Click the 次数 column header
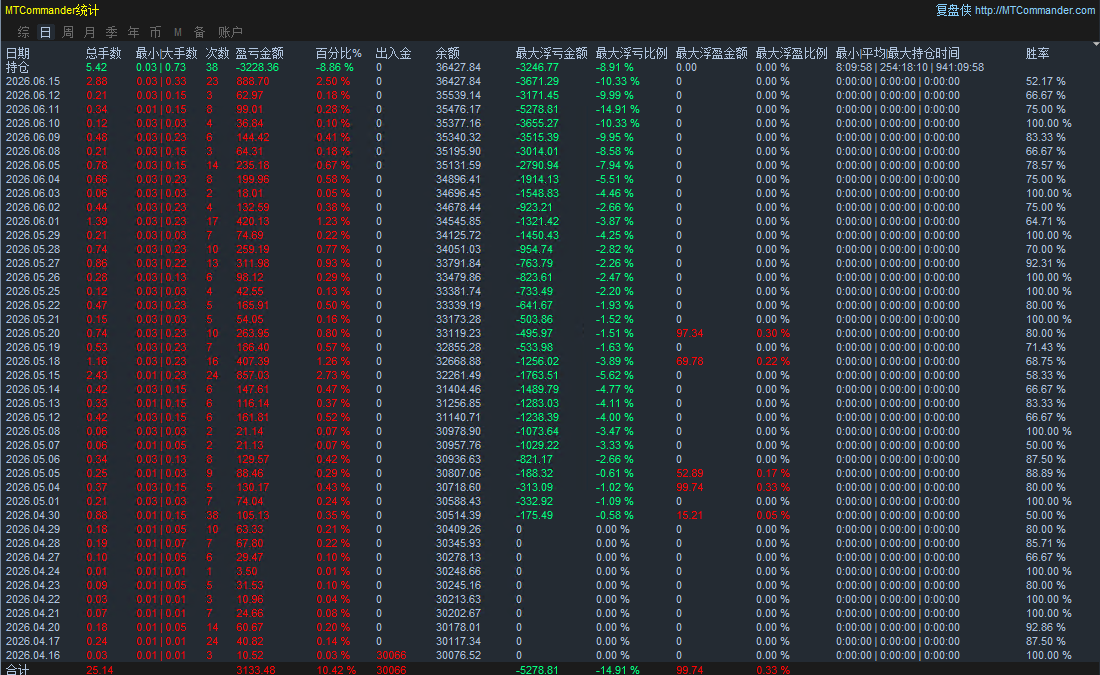This screenshot has height=675, width=1100. (217, 53)
